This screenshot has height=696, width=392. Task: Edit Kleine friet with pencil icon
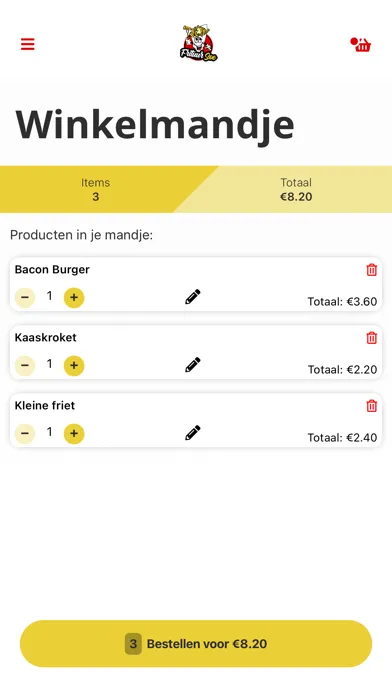pos(193,432)
